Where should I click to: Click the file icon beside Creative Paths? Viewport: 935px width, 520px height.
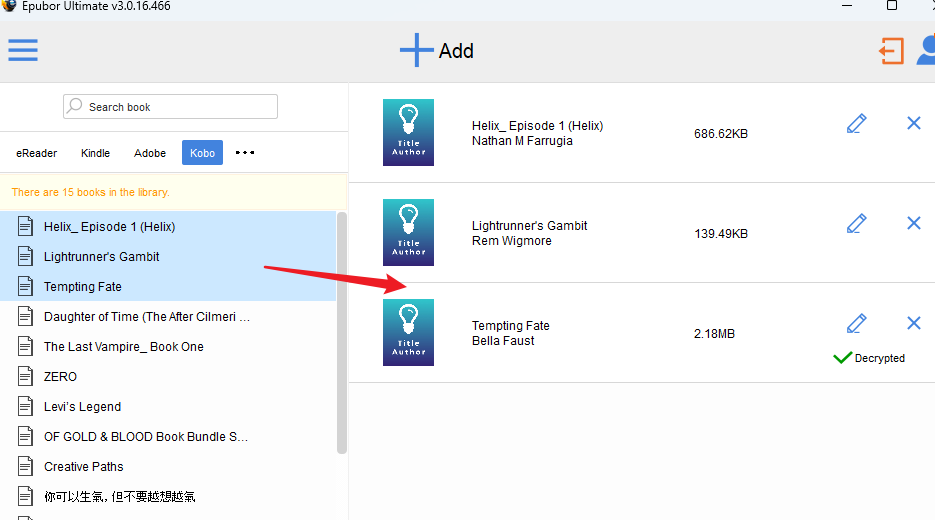25,466
